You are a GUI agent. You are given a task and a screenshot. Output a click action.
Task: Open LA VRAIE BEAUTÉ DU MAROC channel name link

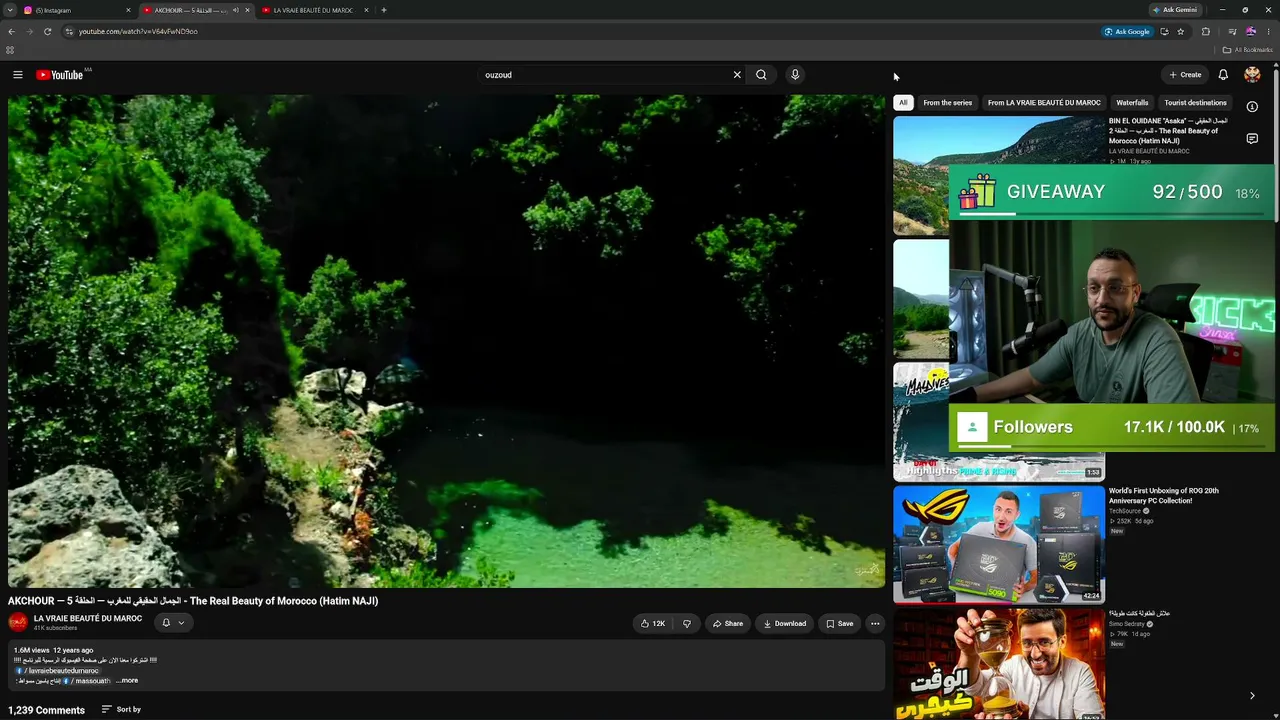[88, 619]
